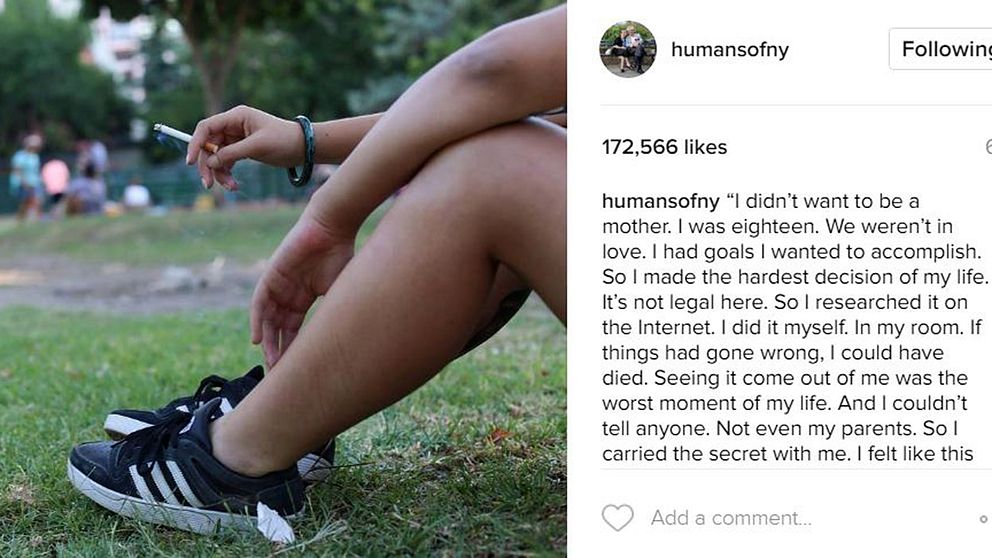Open the humansofny profile picture
Image resolution: width=992 pixels, height=558 pixels.
628,49
